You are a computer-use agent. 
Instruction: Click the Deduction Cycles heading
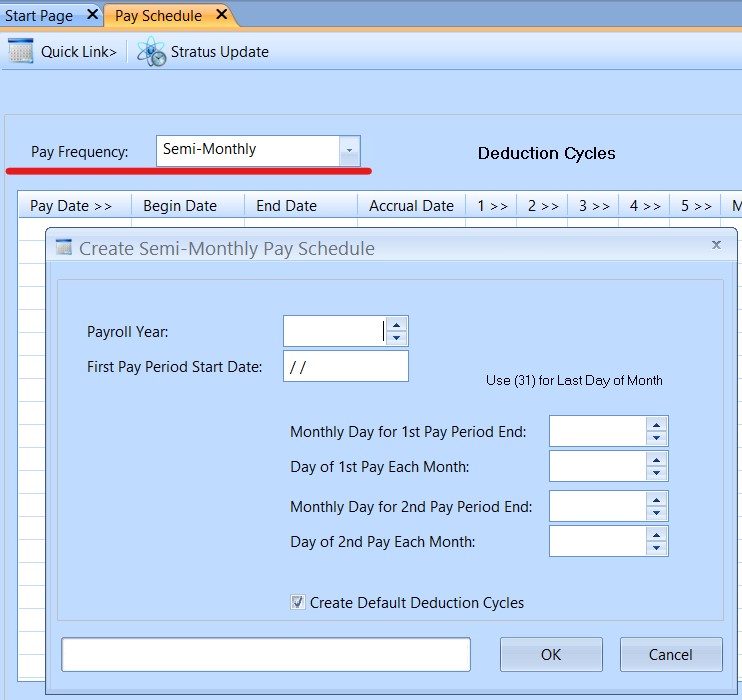pos(547,153)
